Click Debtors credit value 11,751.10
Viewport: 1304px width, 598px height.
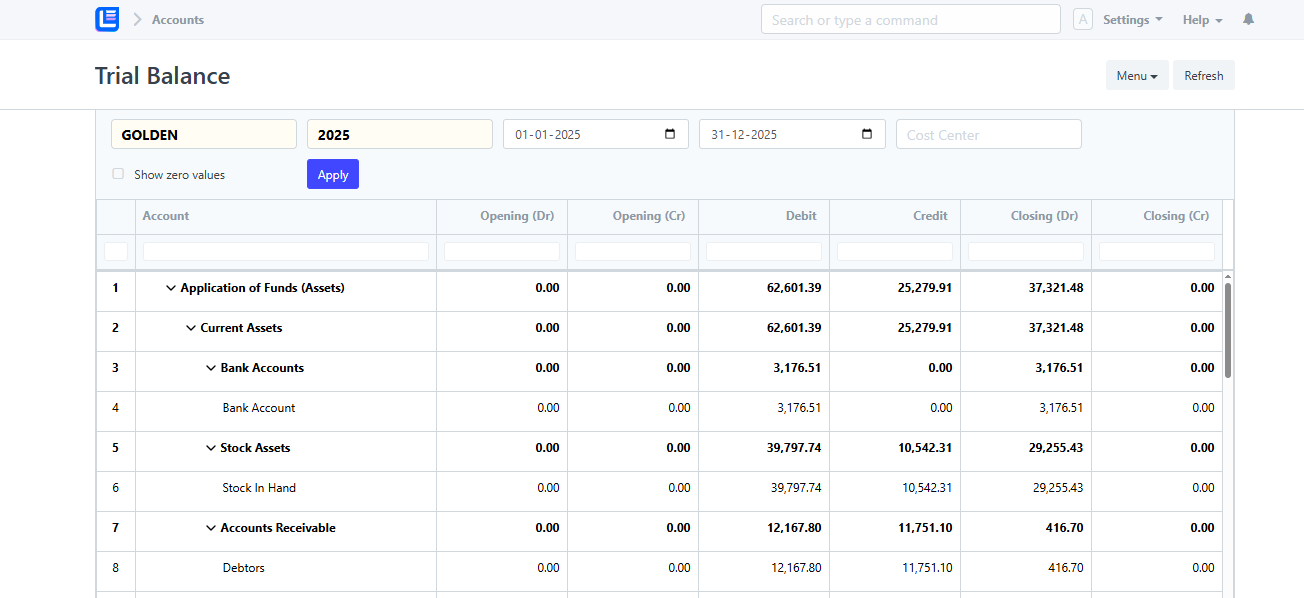coord(927,568)
